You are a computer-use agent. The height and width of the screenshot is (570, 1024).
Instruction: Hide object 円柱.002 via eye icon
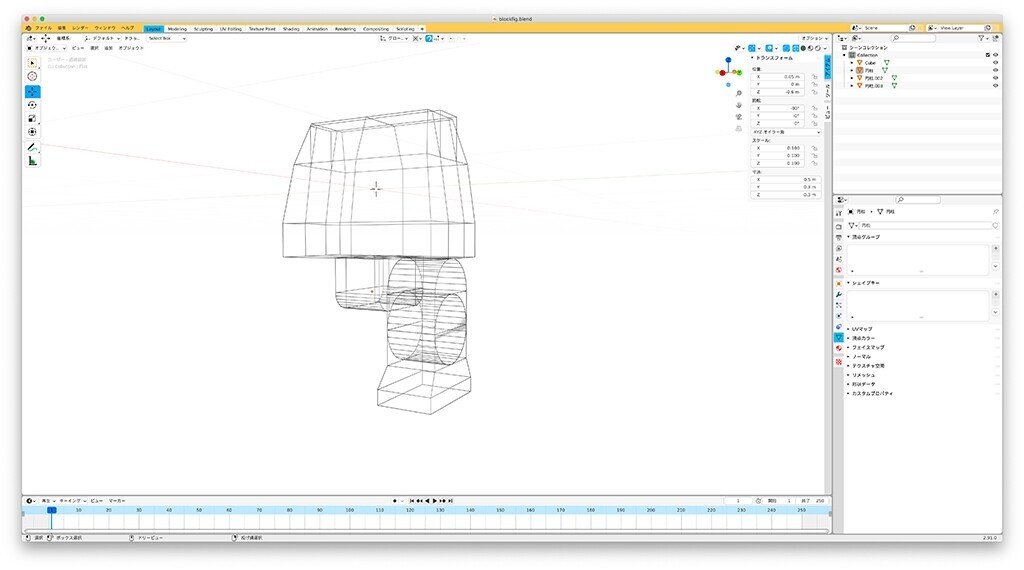(995, 78)
